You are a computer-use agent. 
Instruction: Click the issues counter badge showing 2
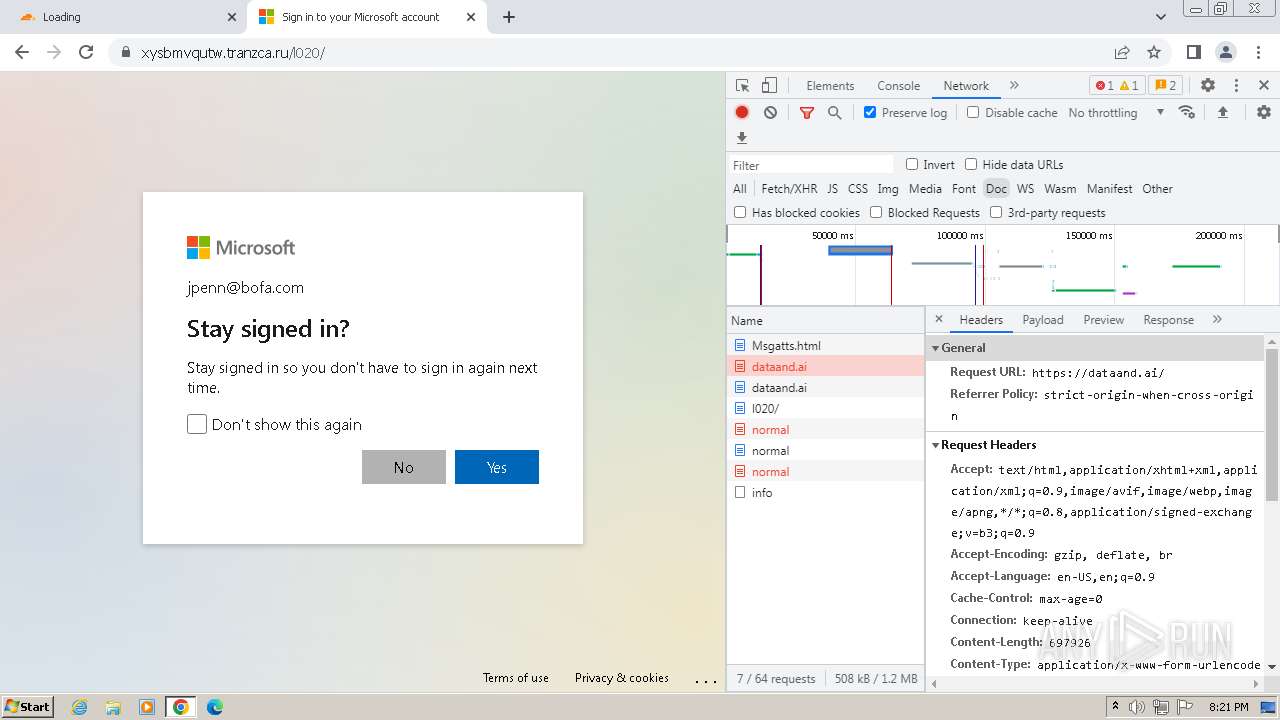click(x=1164, y=86)
